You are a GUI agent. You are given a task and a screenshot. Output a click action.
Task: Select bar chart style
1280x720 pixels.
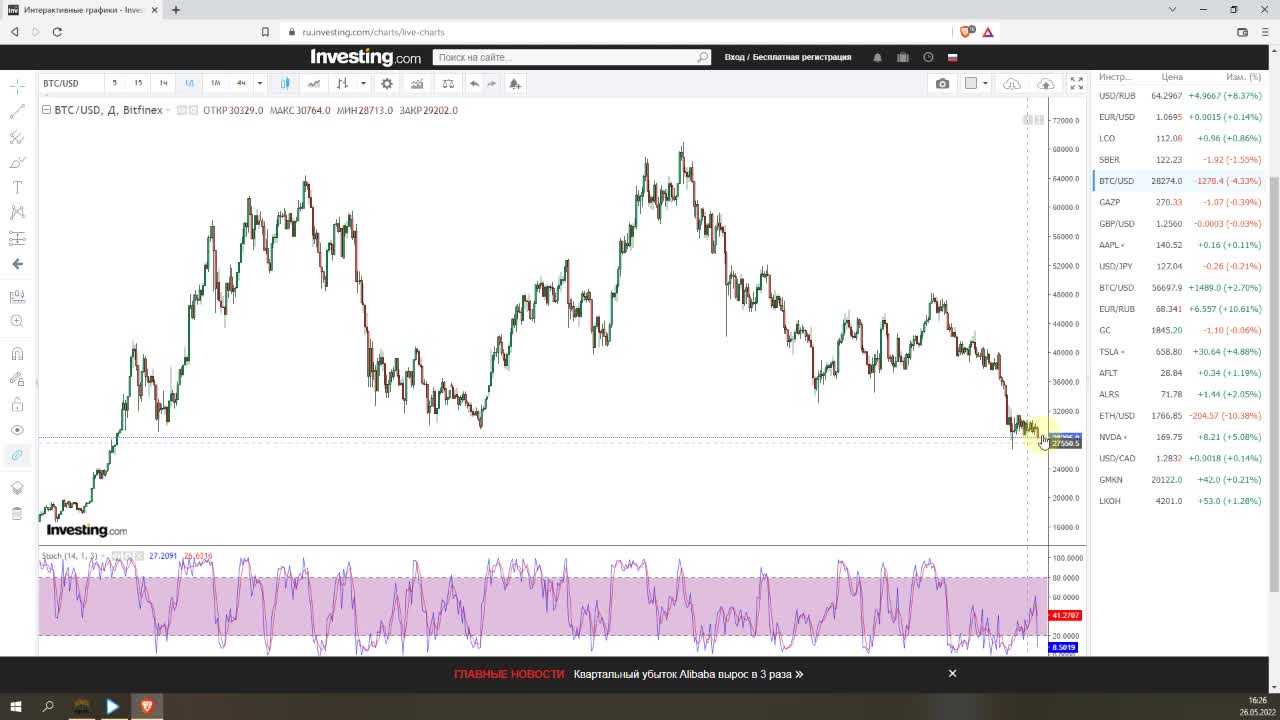[x=343, y=83]
